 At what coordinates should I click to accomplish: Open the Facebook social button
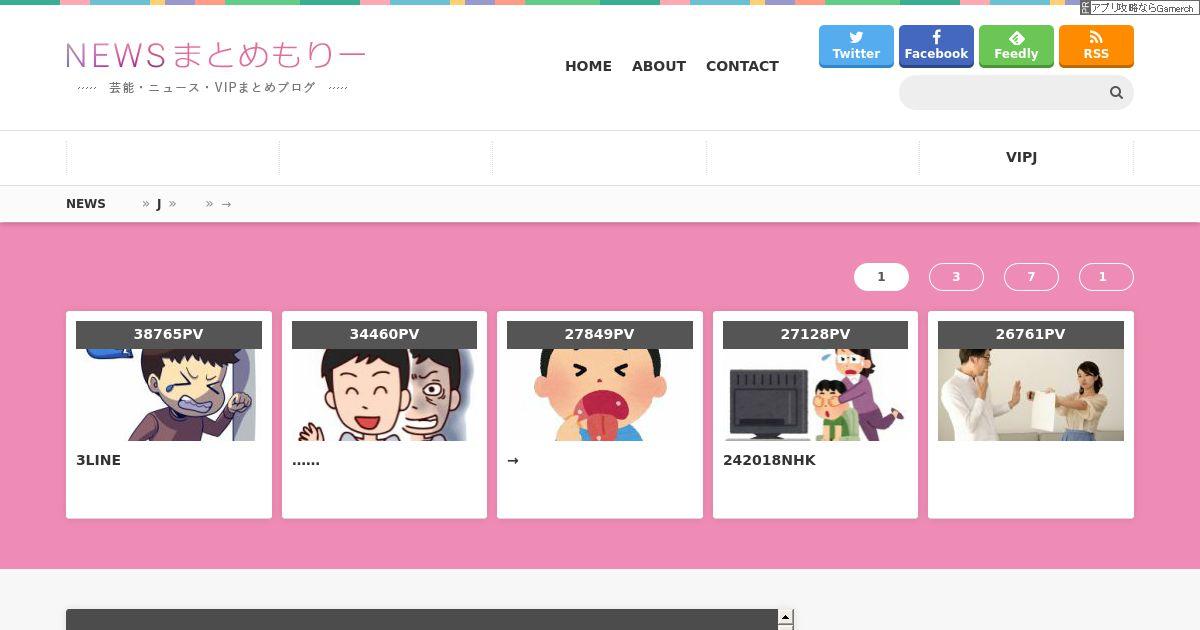tap(936, 46)
